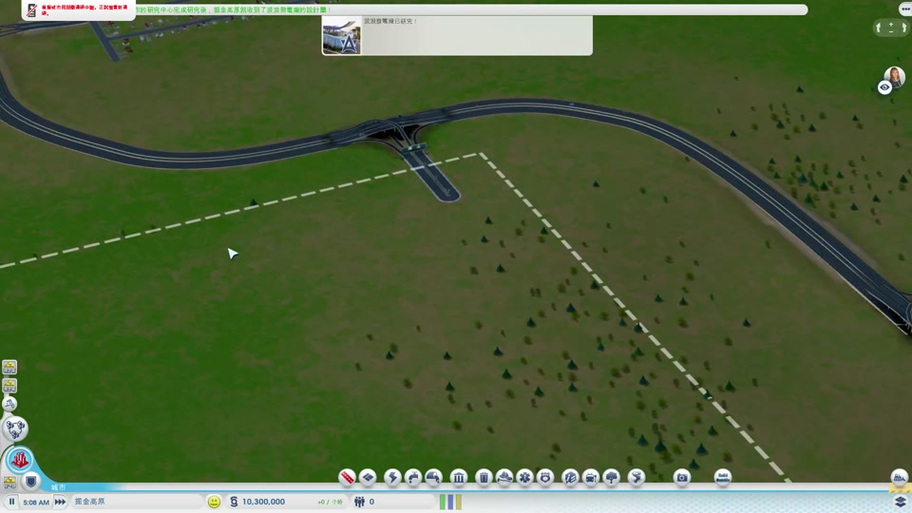912x513 pixels.
Task: Click the green scrolling news ticker text
Action: pos(233,10)
